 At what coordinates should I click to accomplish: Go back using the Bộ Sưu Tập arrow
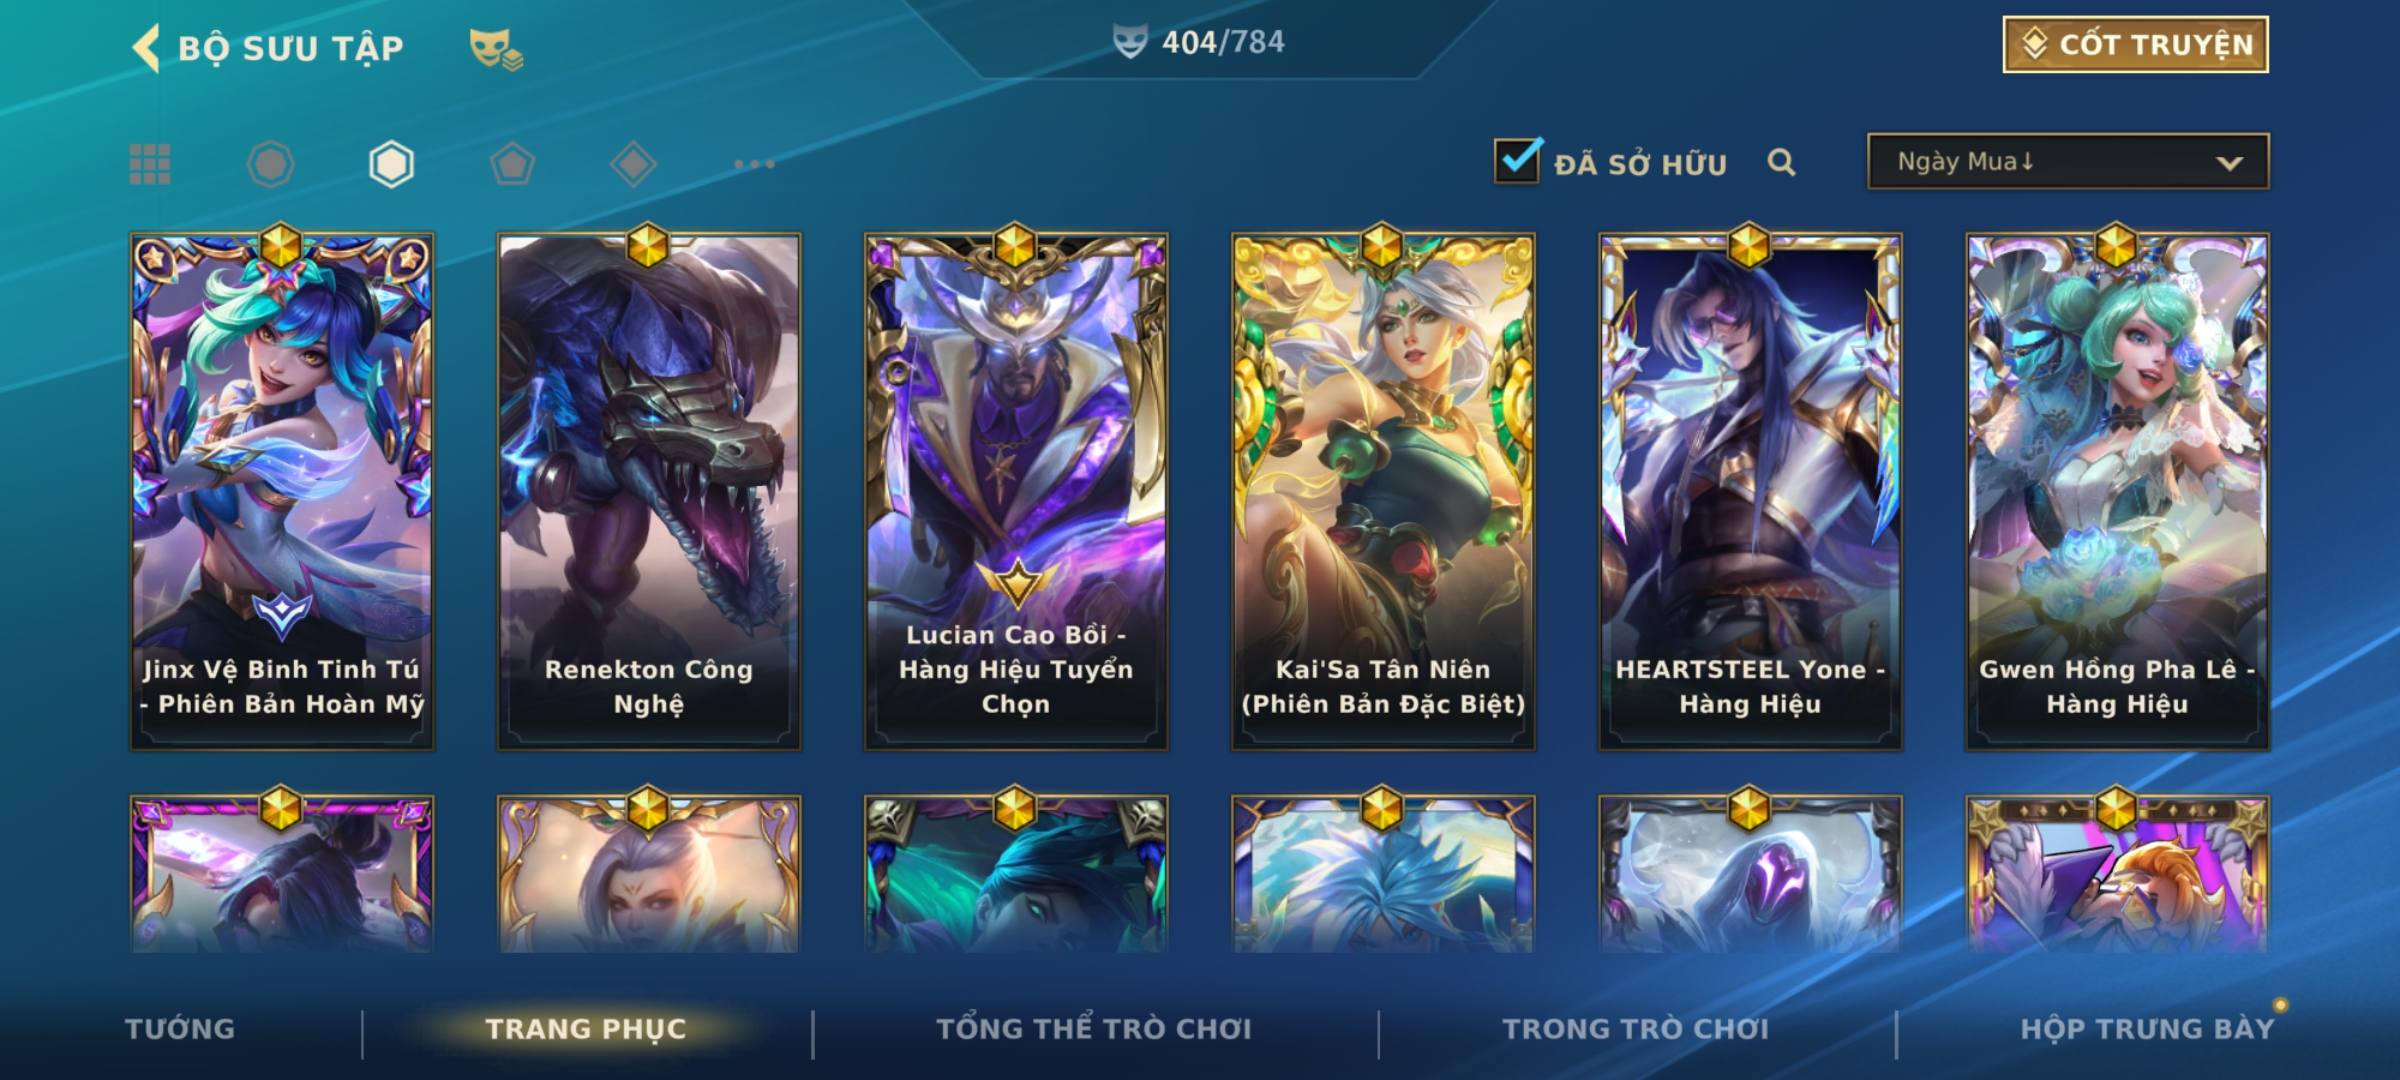146,48
